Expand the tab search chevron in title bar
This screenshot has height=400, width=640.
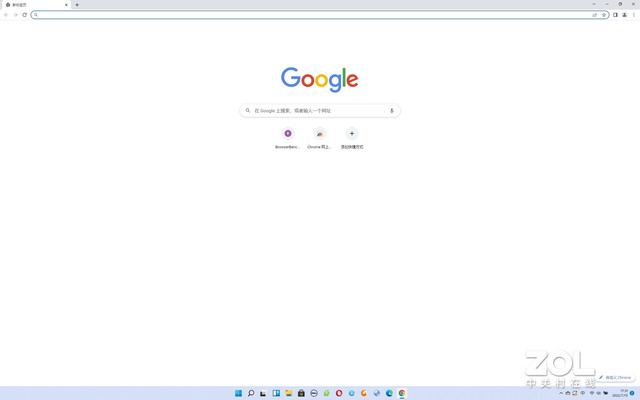click(x=593, y=4)
